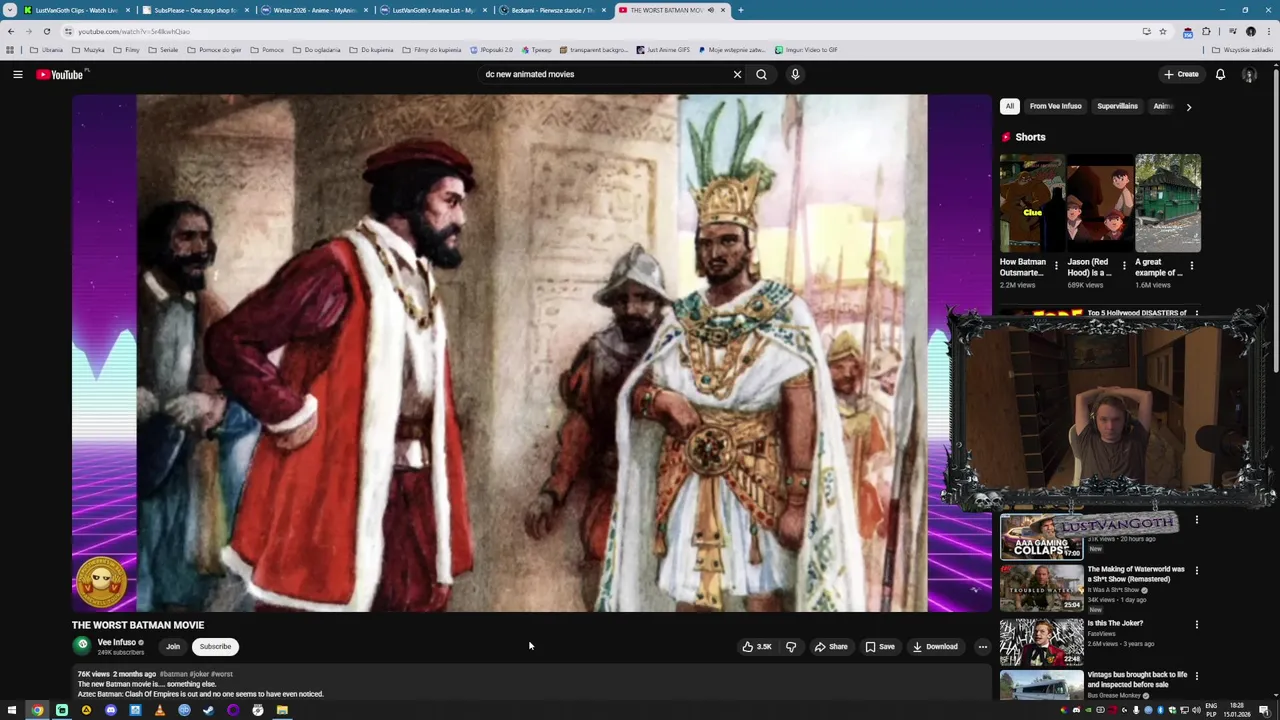Open the #batman hashtag link
The width and height of the screenshot is (1280, 720).
173,674
